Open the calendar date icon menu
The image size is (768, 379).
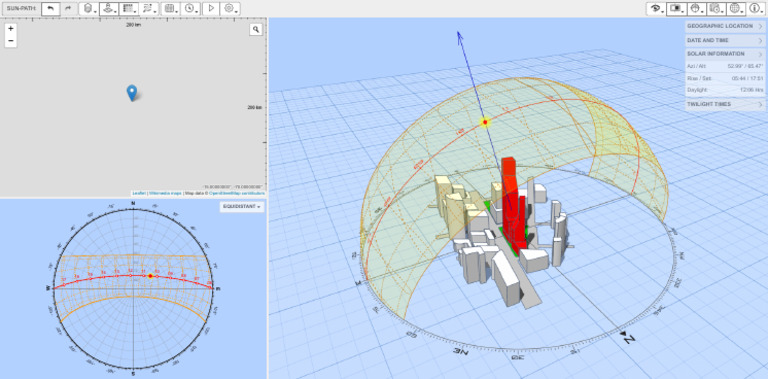[717, 8]
